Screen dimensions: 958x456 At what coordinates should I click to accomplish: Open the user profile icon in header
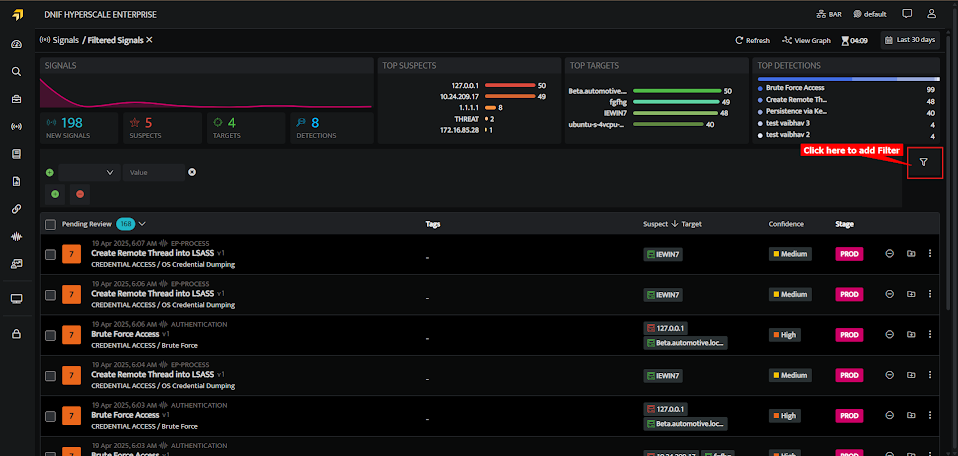931,13
